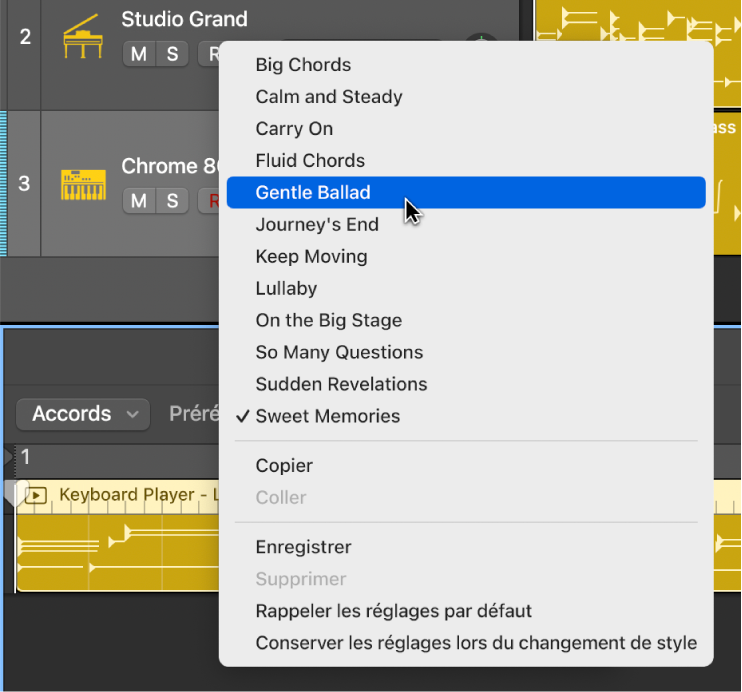Click the play icon on Keyboard Player region

38,495
